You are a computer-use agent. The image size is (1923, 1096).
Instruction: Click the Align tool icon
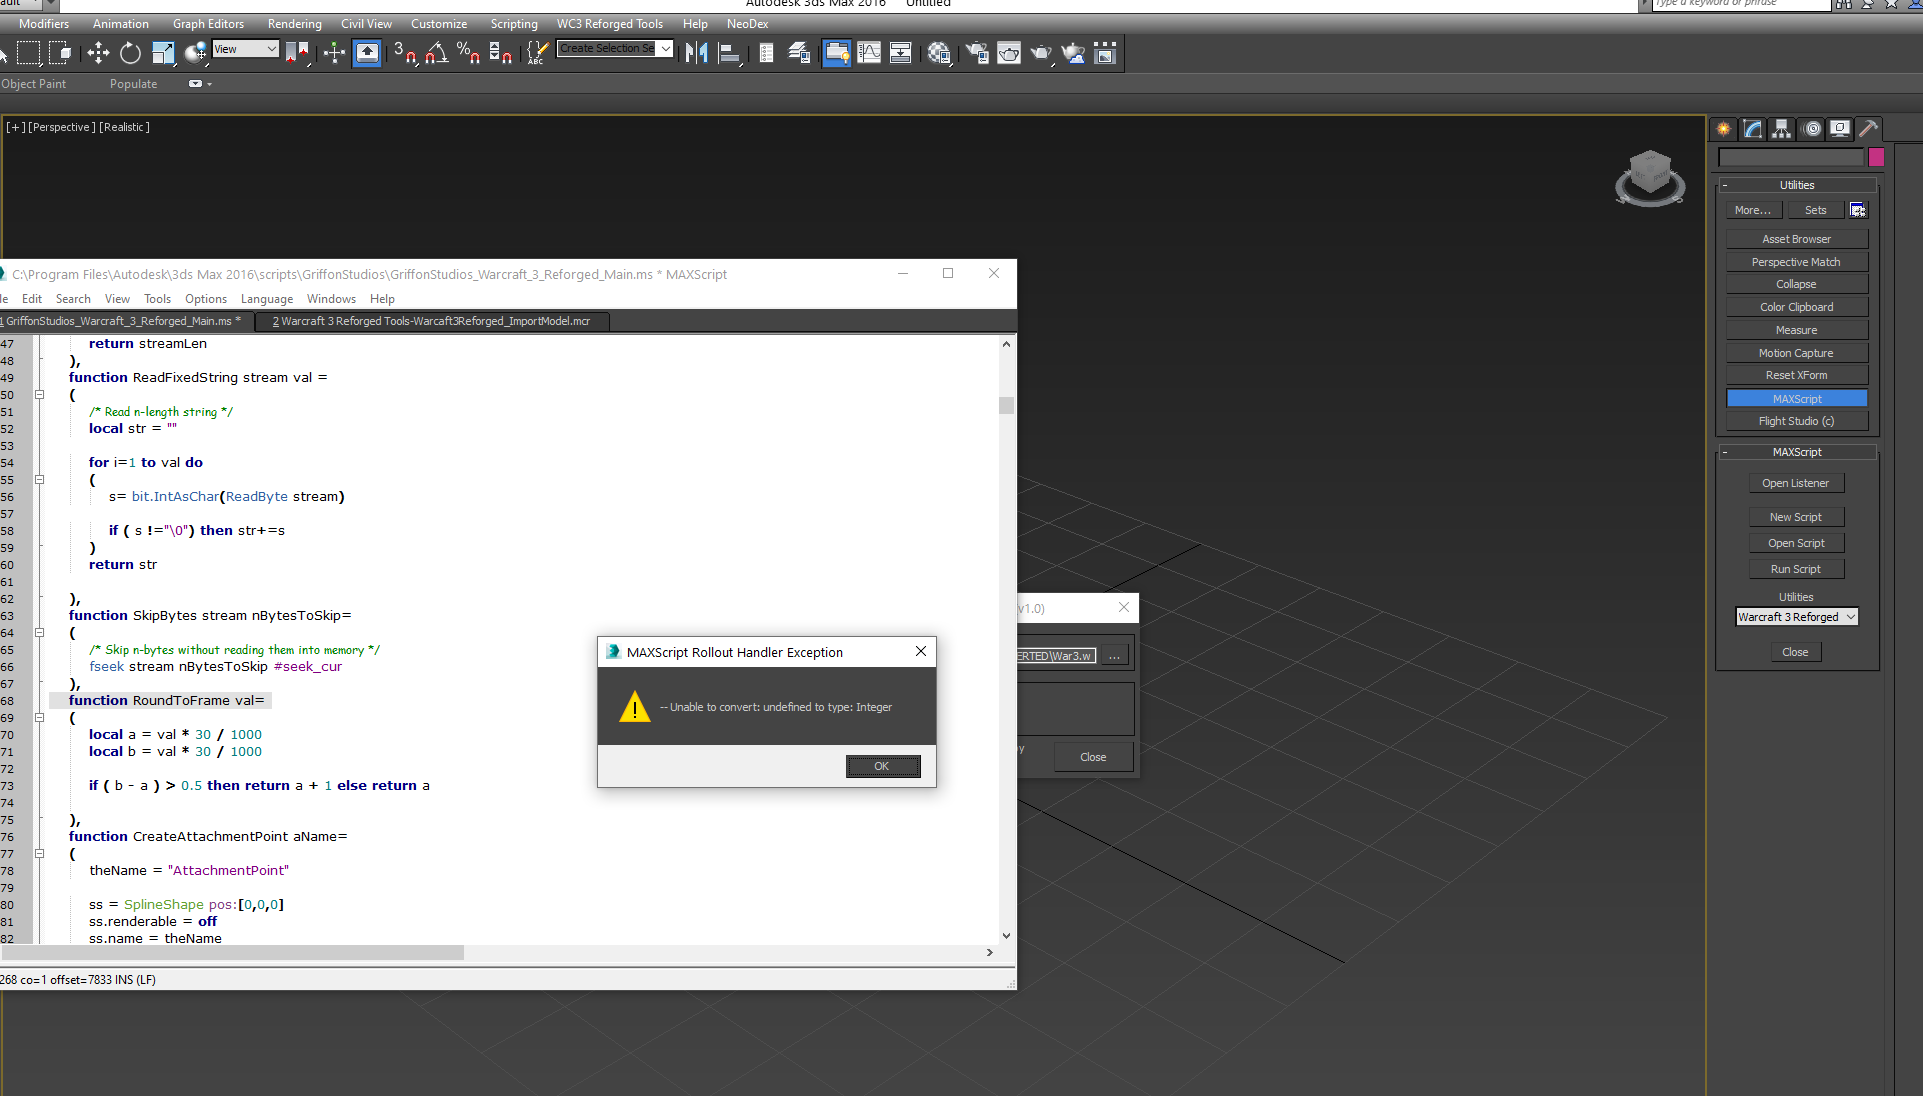pos(729,53)
